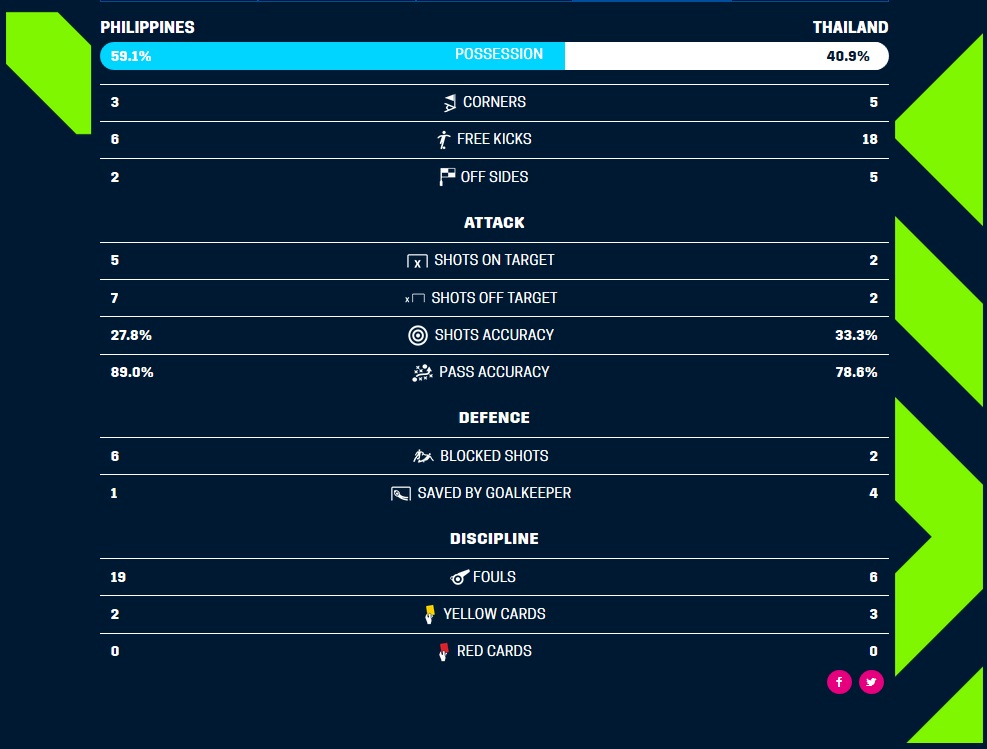The width and height of the screenshot is (987, 749).
Task: Click the free kick player icon
Action: coord(444,139)
